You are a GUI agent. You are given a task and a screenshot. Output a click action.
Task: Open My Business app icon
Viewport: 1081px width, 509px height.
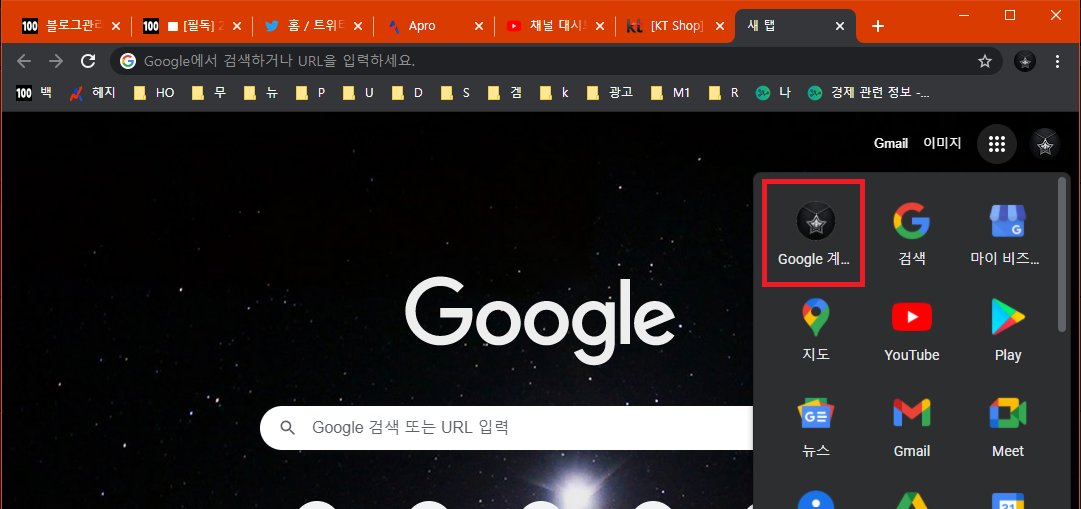click(x=1007, y=233)
